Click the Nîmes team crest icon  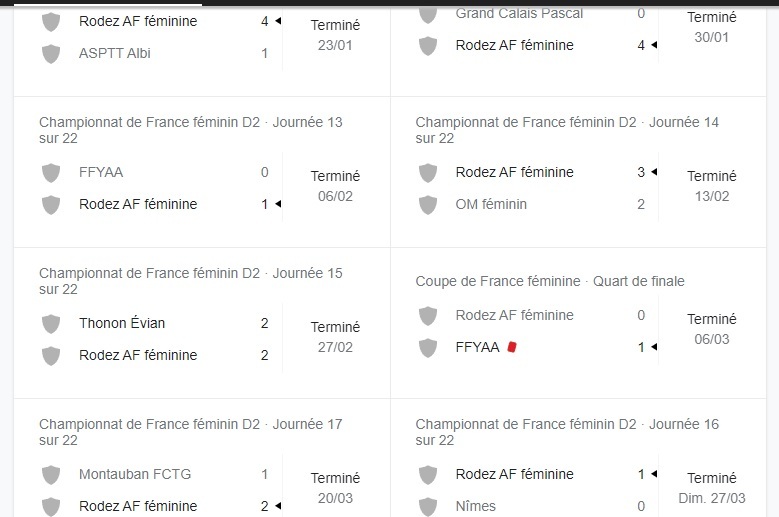point(428,506)
